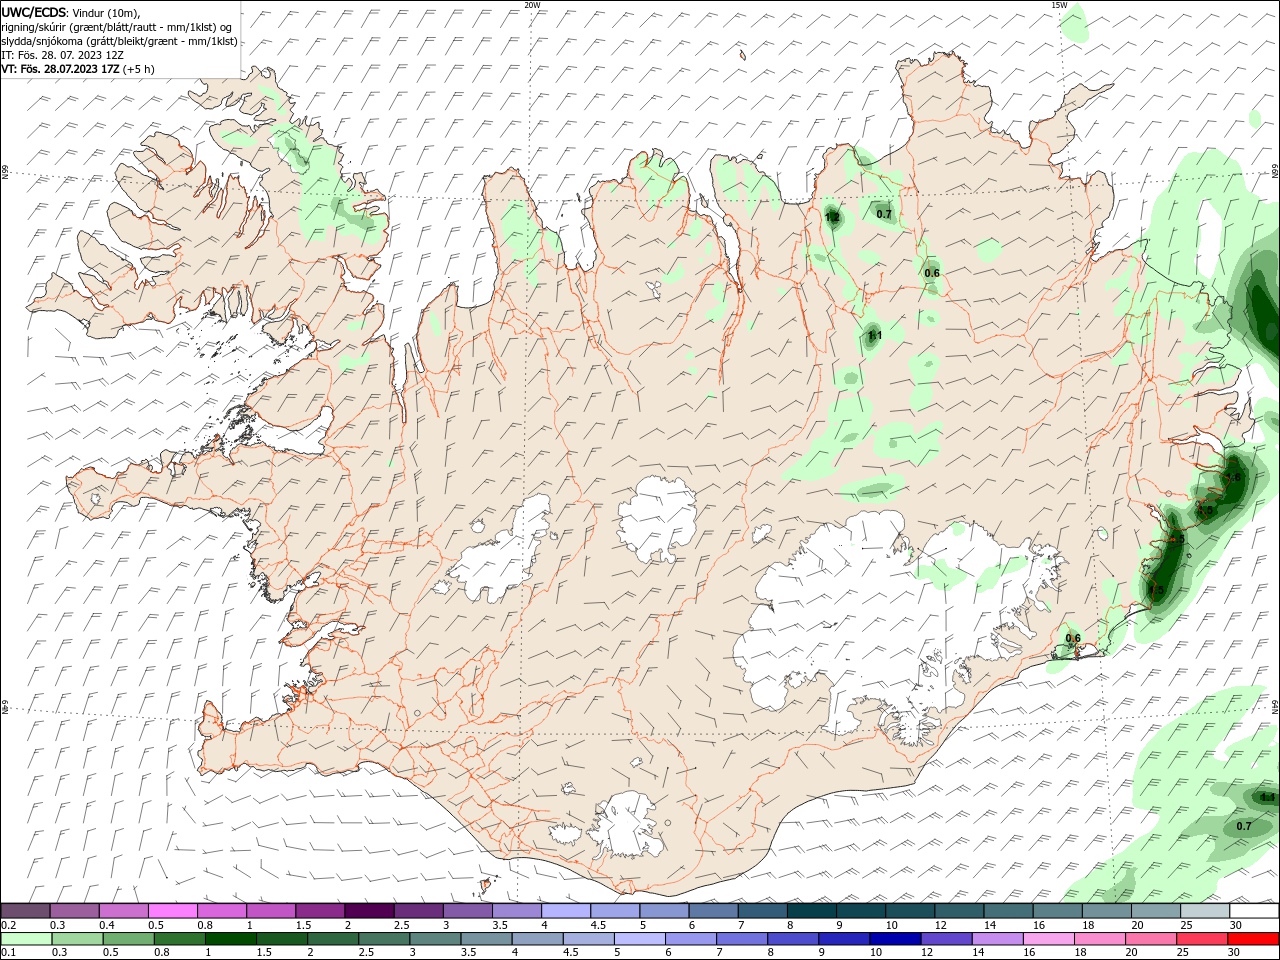
Task: Click the 7 blue swatch in the lower legend row
Action: [x=742, y=939]
